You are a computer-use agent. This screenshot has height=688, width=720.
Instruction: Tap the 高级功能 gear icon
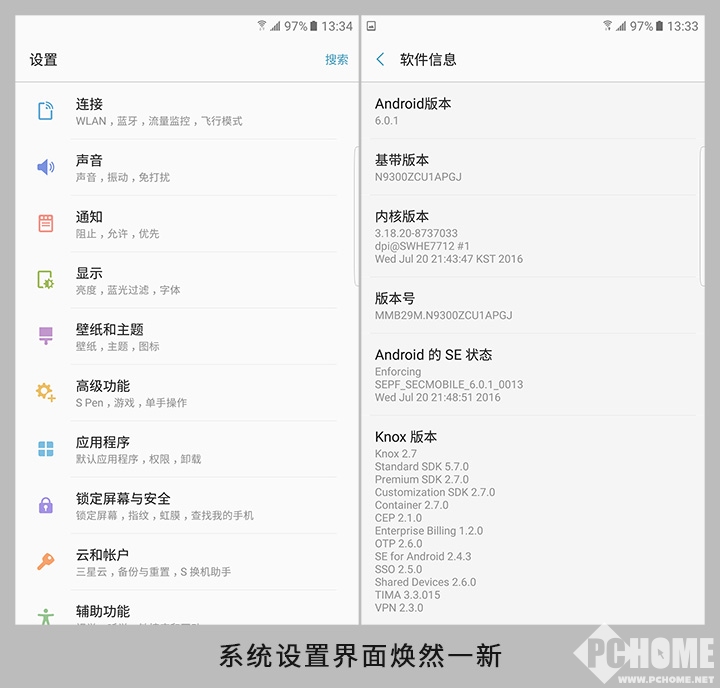(x=46, y=392)
